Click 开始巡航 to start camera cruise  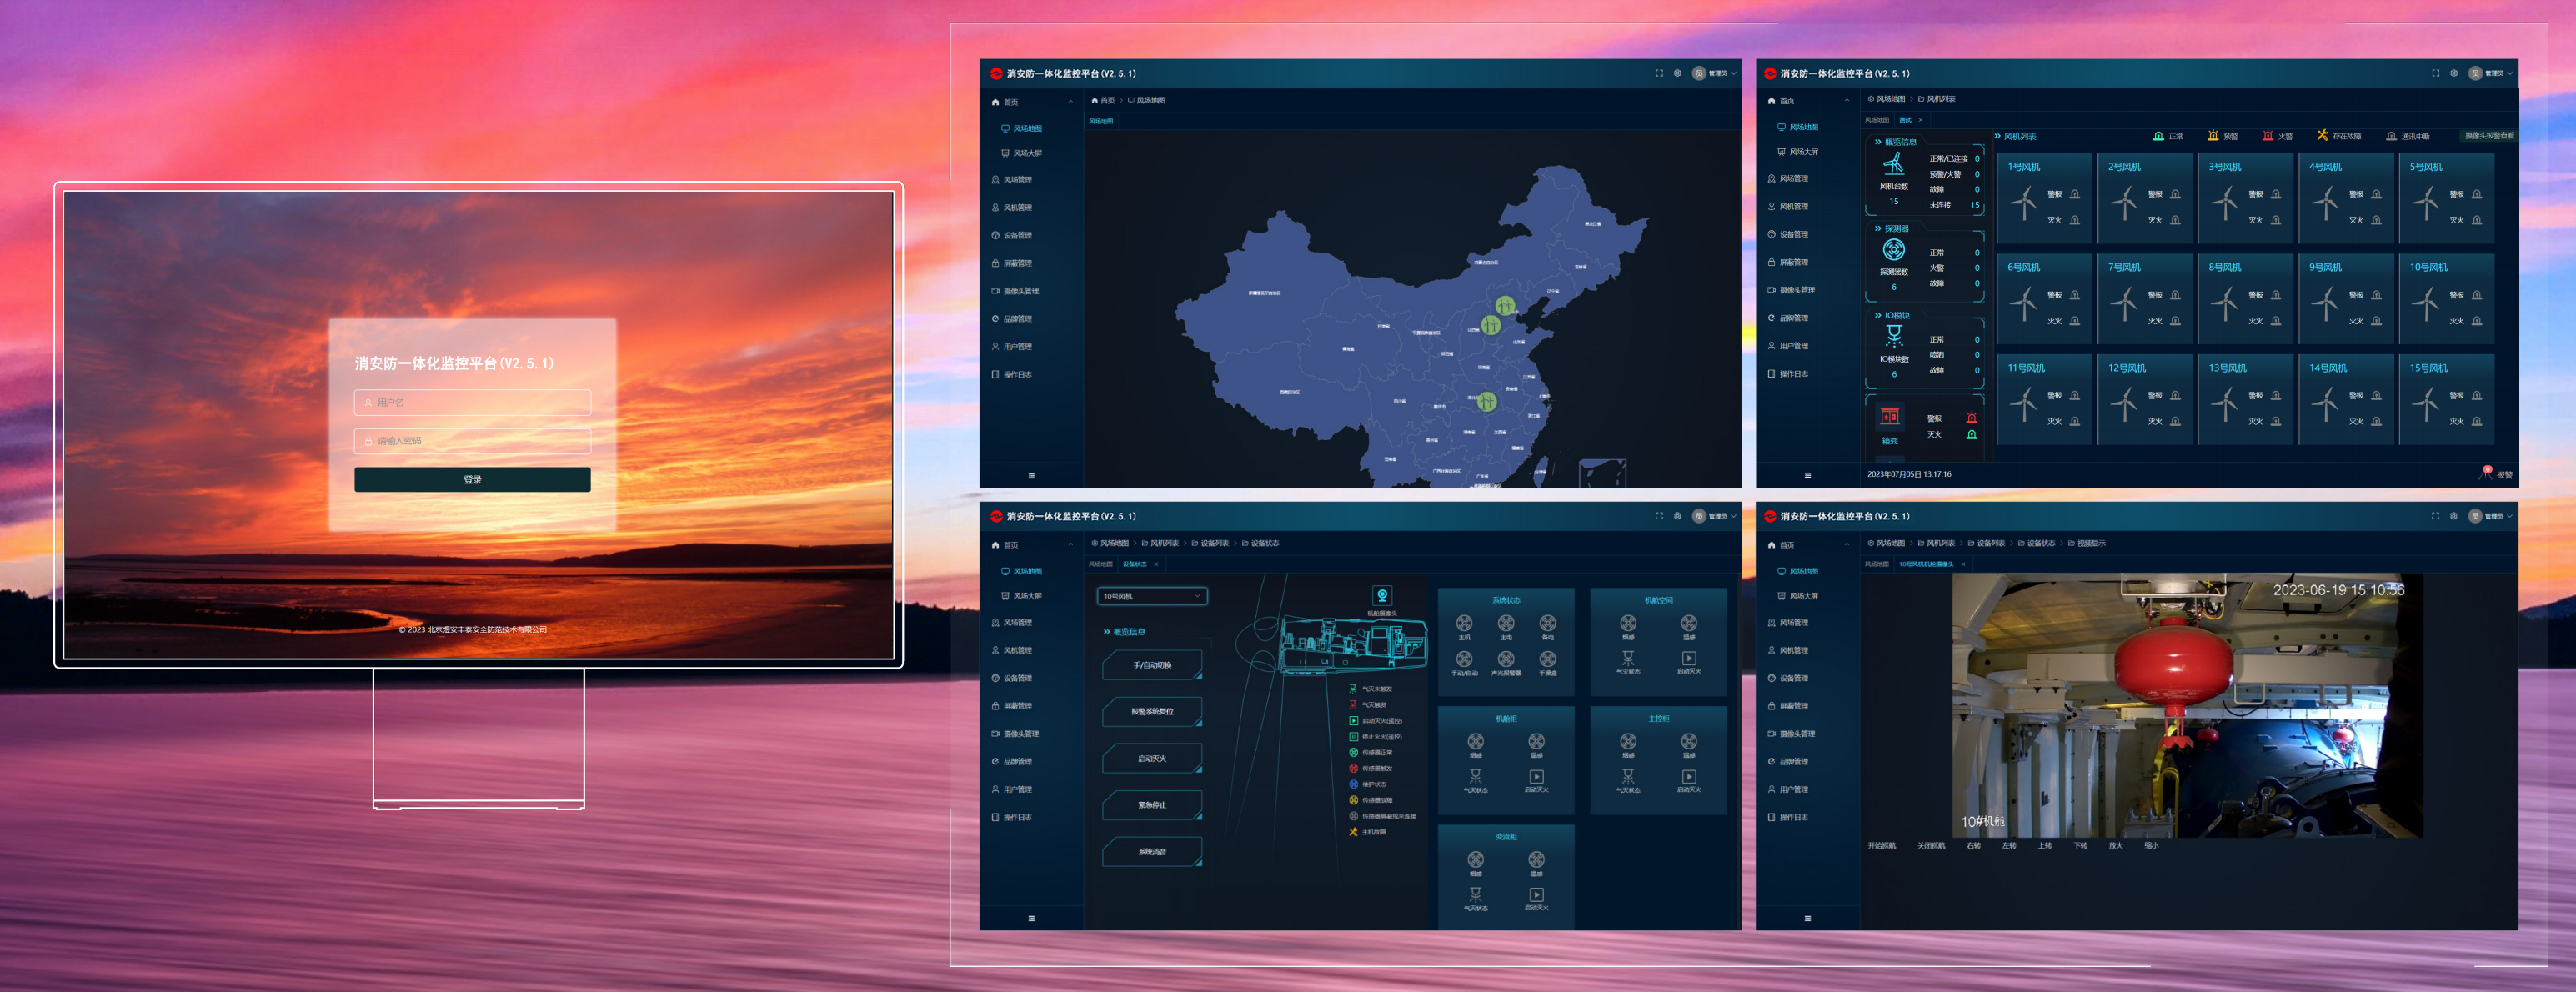(1881, 846)
